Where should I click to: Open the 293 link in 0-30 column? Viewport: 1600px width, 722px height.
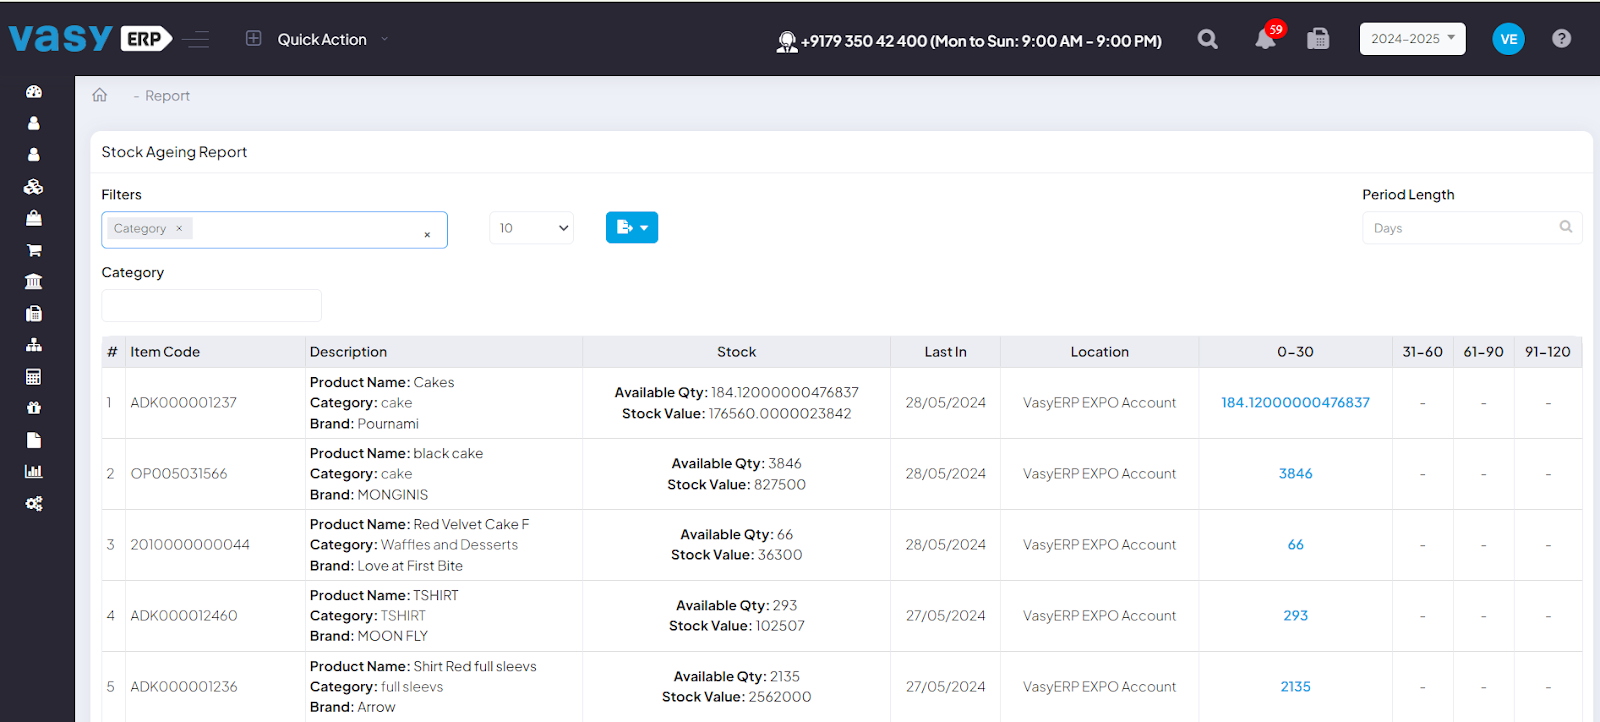point(1295,615)
